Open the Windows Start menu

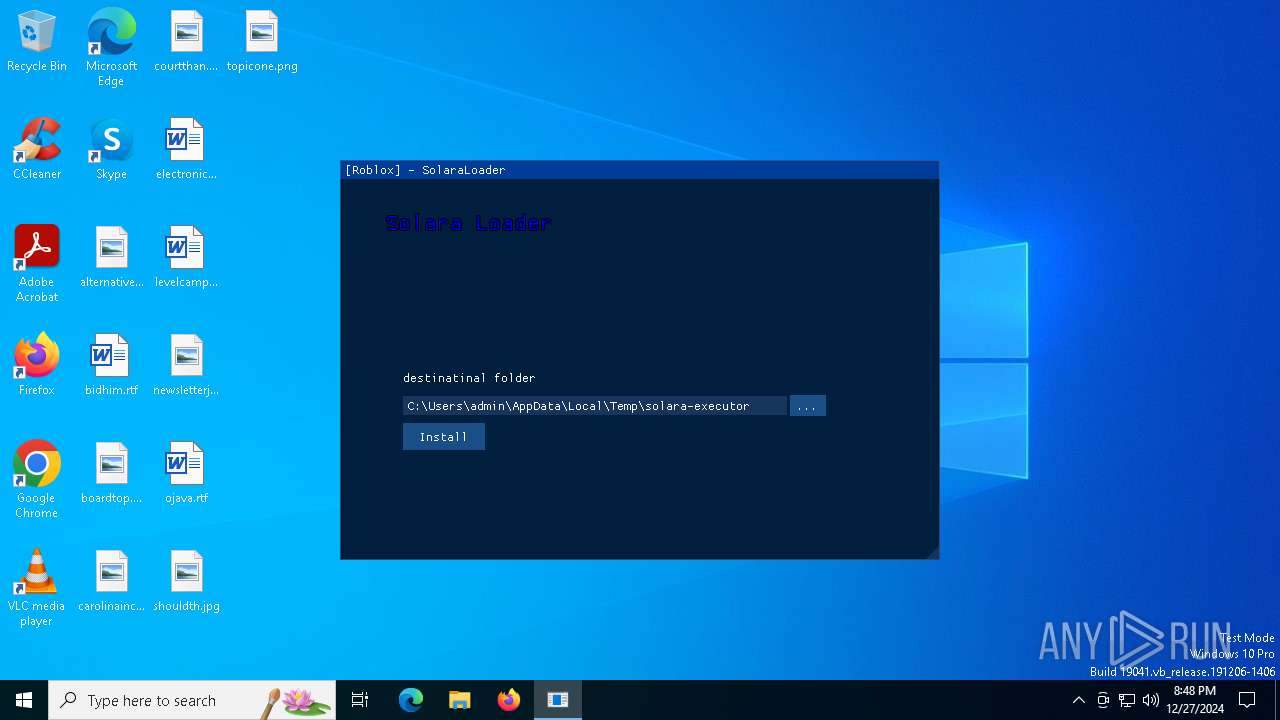[24, 700]
